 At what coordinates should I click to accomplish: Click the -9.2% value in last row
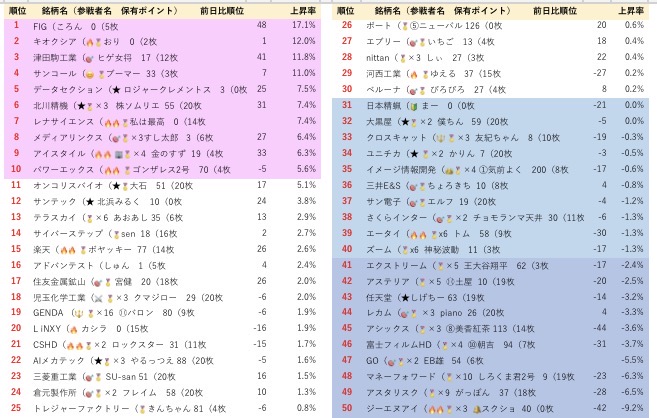pyautogui.click(x=632, y=408)
